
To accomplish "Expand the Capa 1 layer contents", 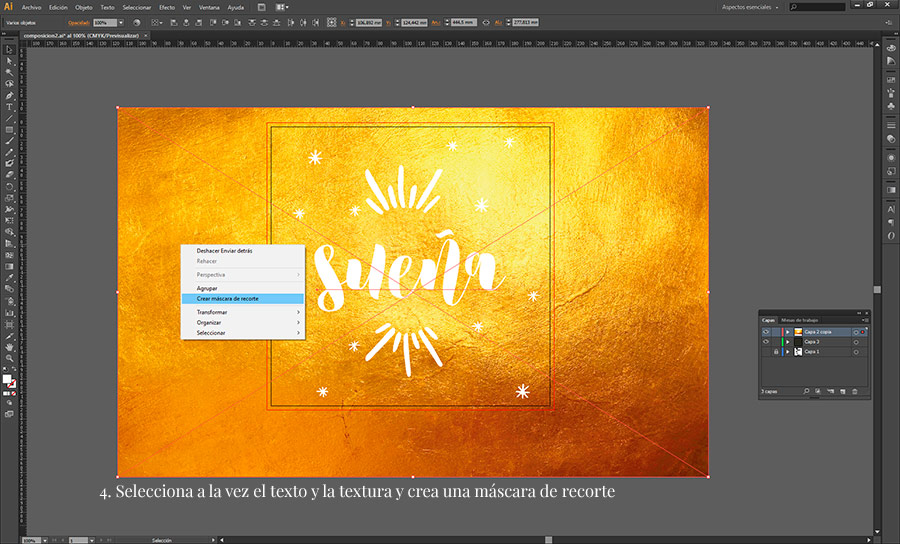I will [x=788, y=352].
